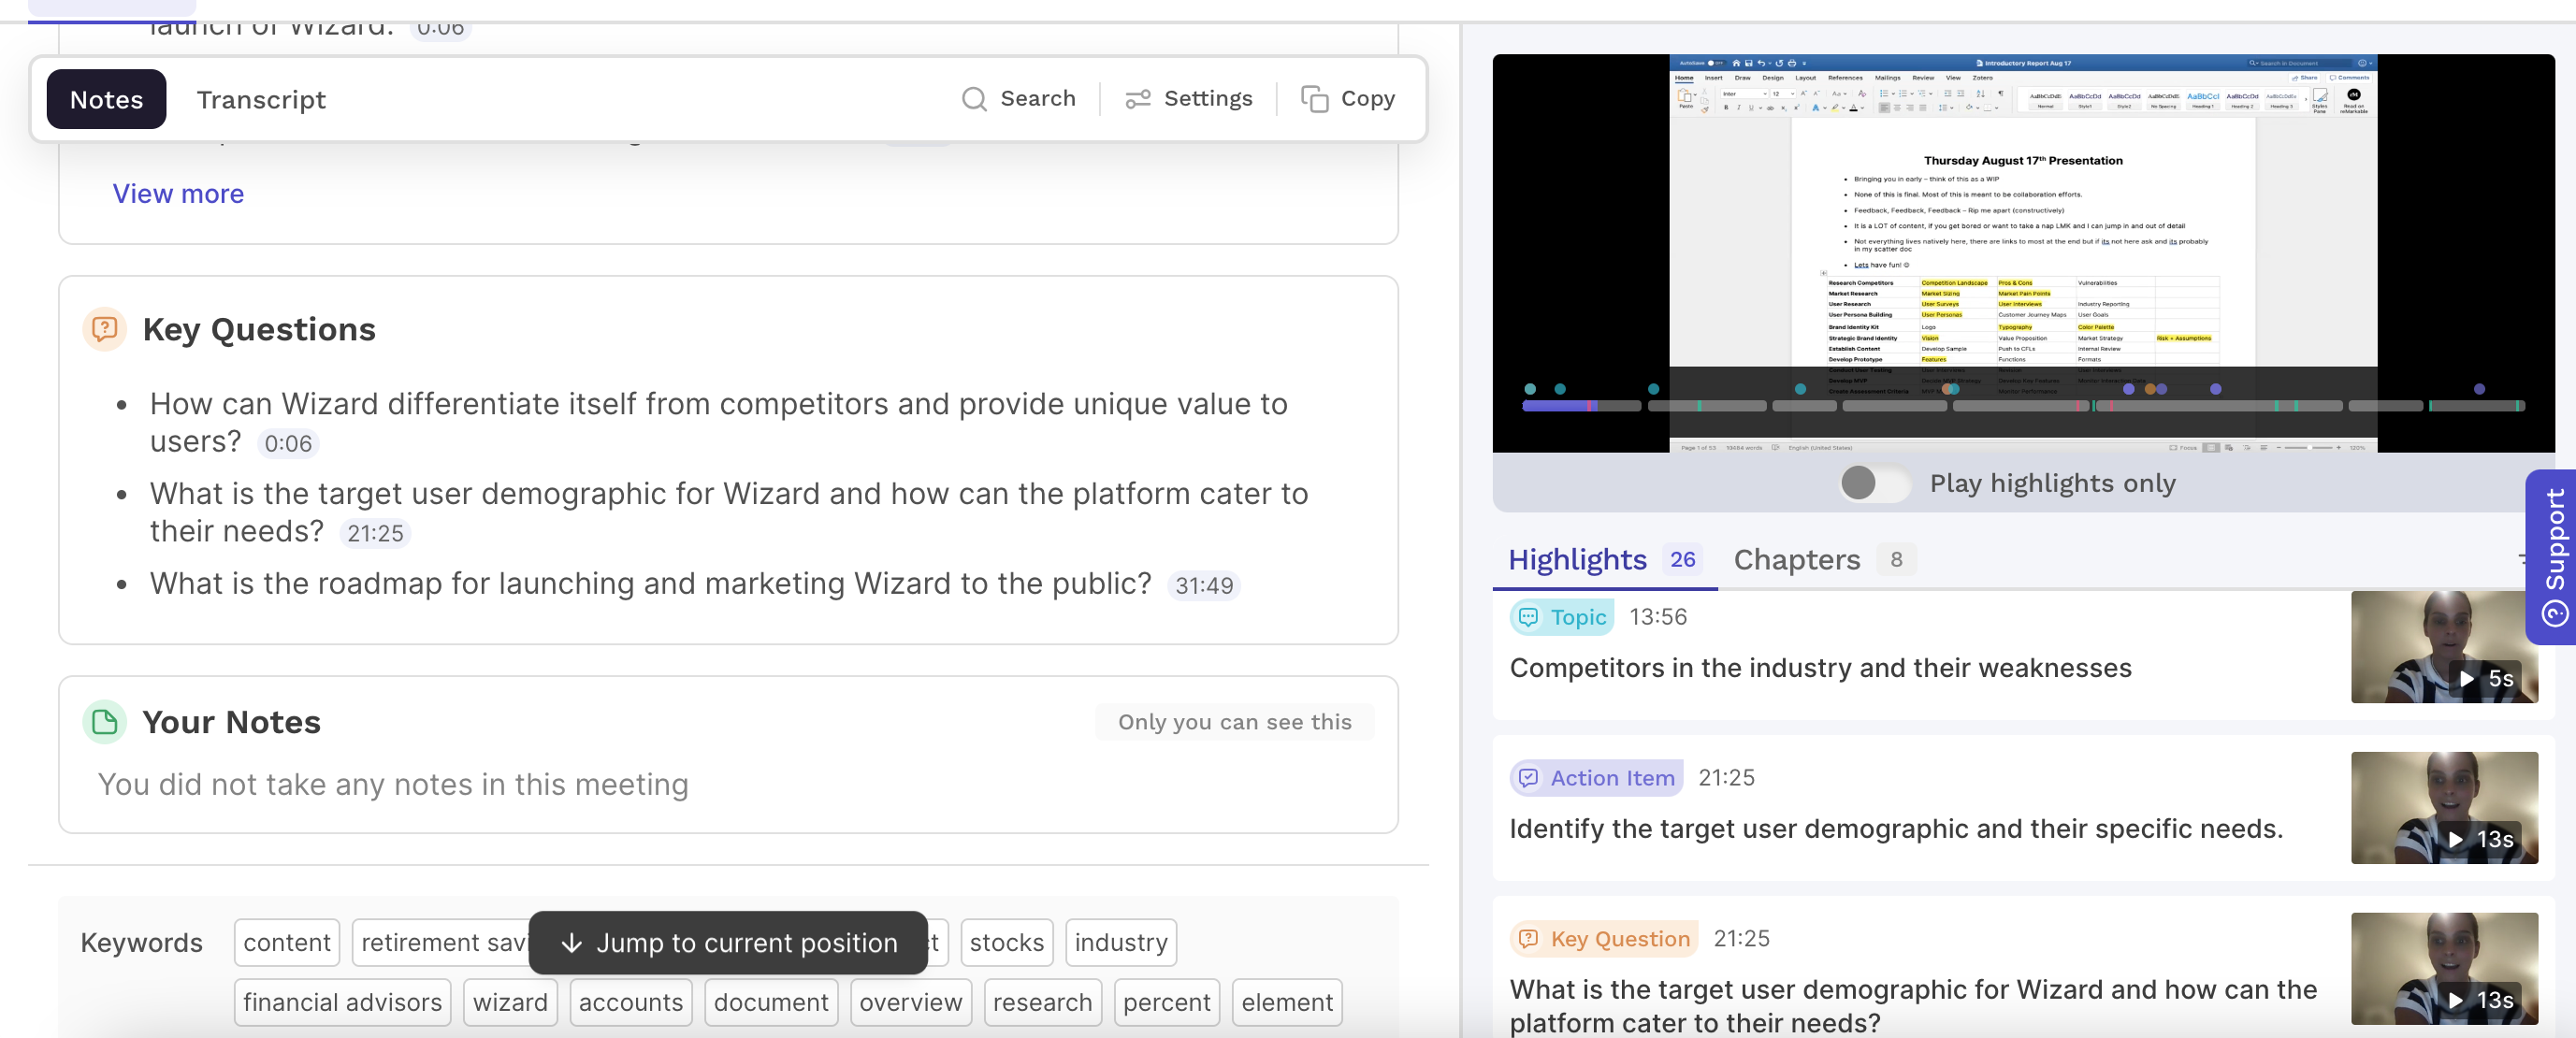Viewport: 2576px width, 1038px height.
Task: Select the 'financial advisors' keyword chip
Action: pos(342,1002)
